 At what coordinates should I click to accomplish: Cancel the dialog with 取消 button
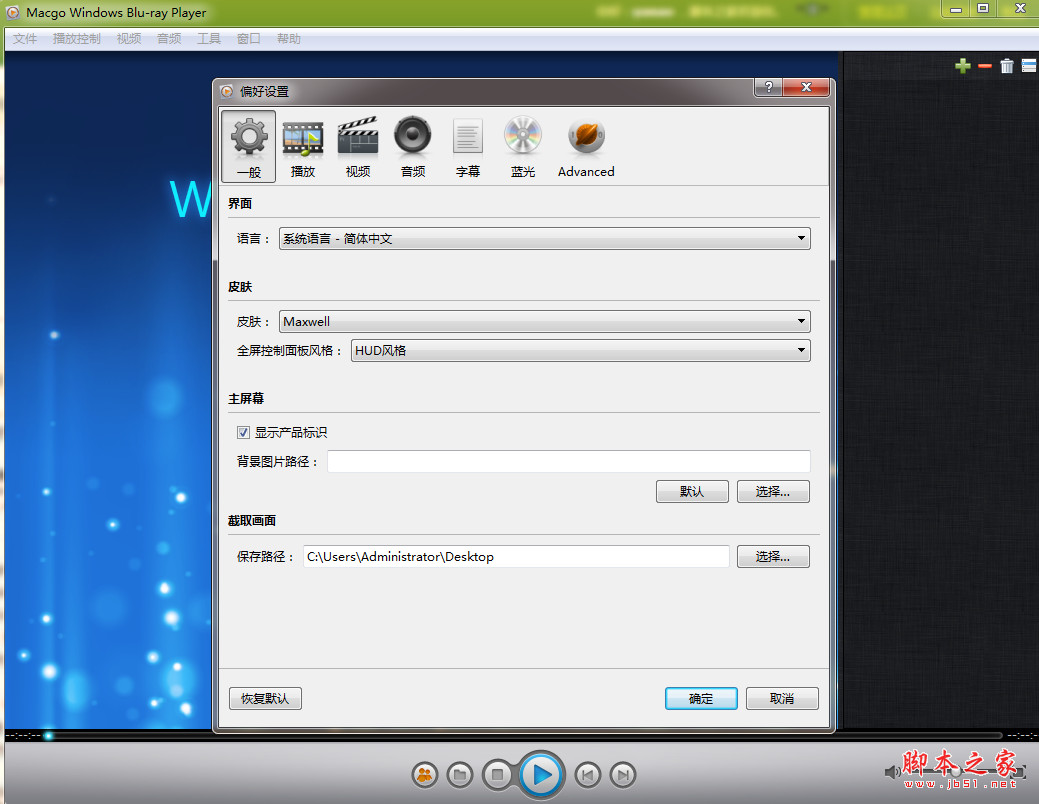click(782, 699)
